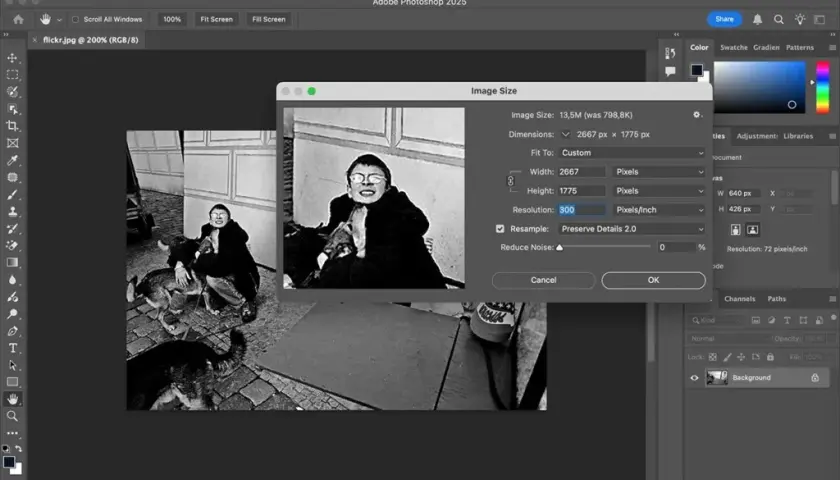Toggle the layer filter on/off switch

coord(834,318)
